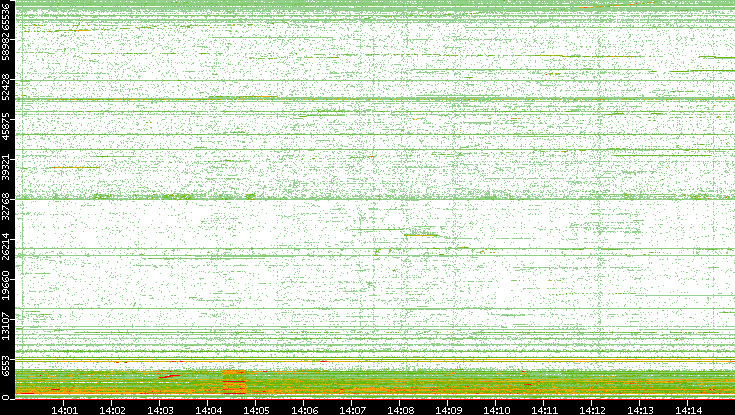735x415 pixels.
Task: Select the 6553 vertical axis label
Action: pos(7,365)
